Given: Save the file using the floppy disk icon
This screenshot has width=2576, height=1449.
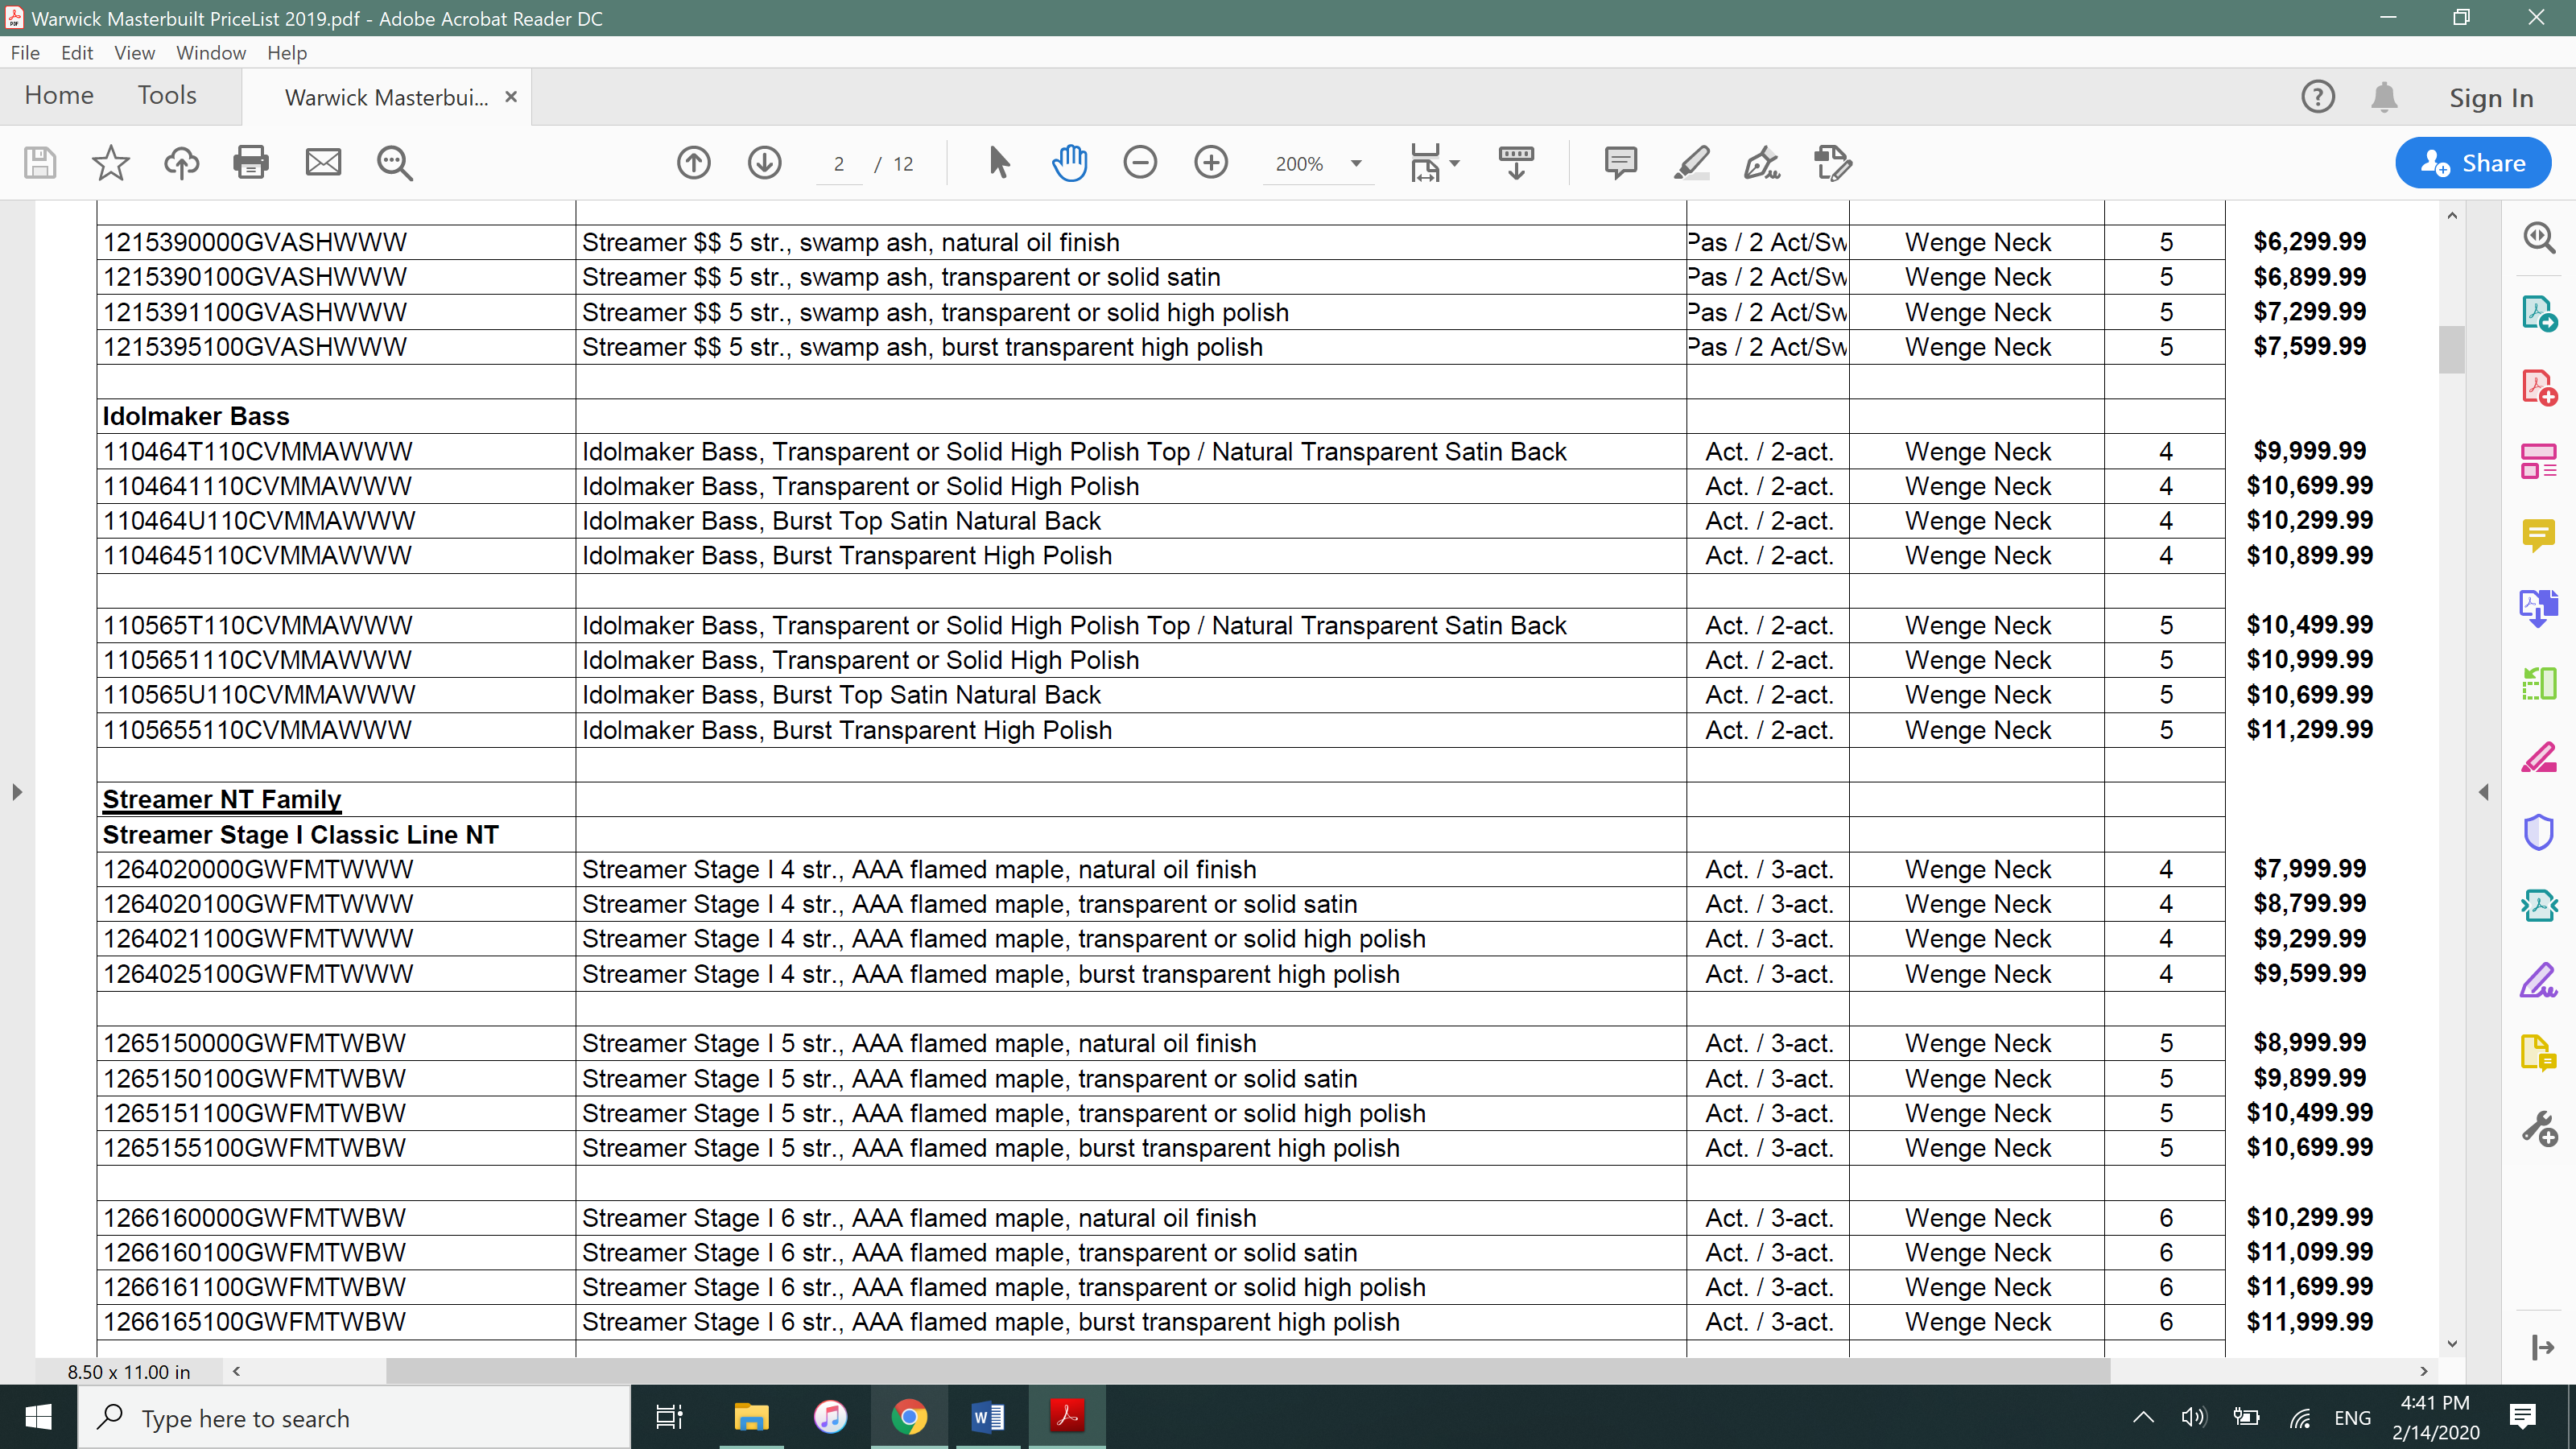Looking at the screenshot, I should (x=40, y=162).
